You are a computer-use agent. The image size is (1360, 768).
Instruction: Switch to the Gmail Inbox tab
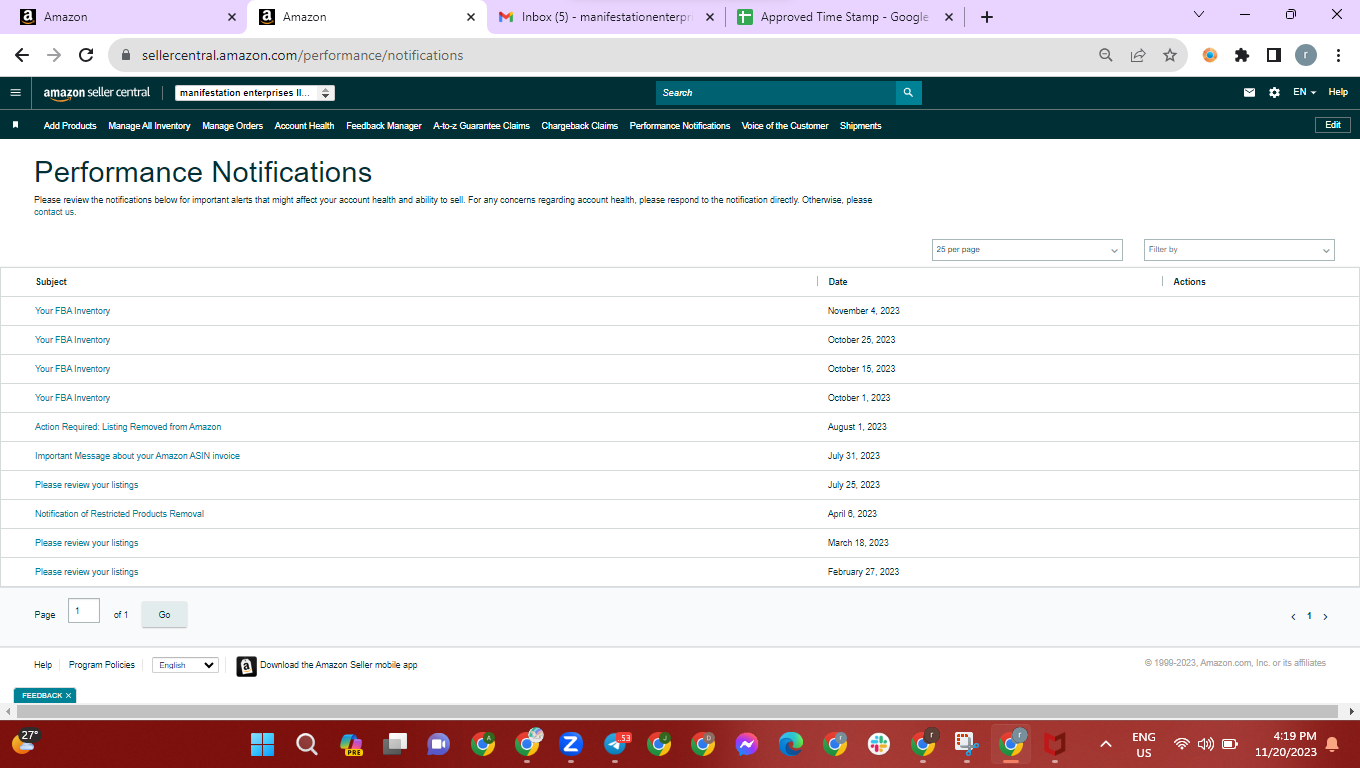605,17
